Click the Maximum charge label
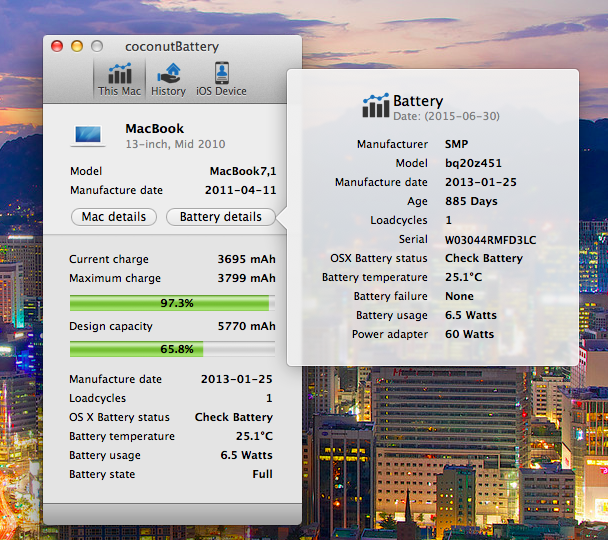Viewport: 608px width, 540px height. 115,278
